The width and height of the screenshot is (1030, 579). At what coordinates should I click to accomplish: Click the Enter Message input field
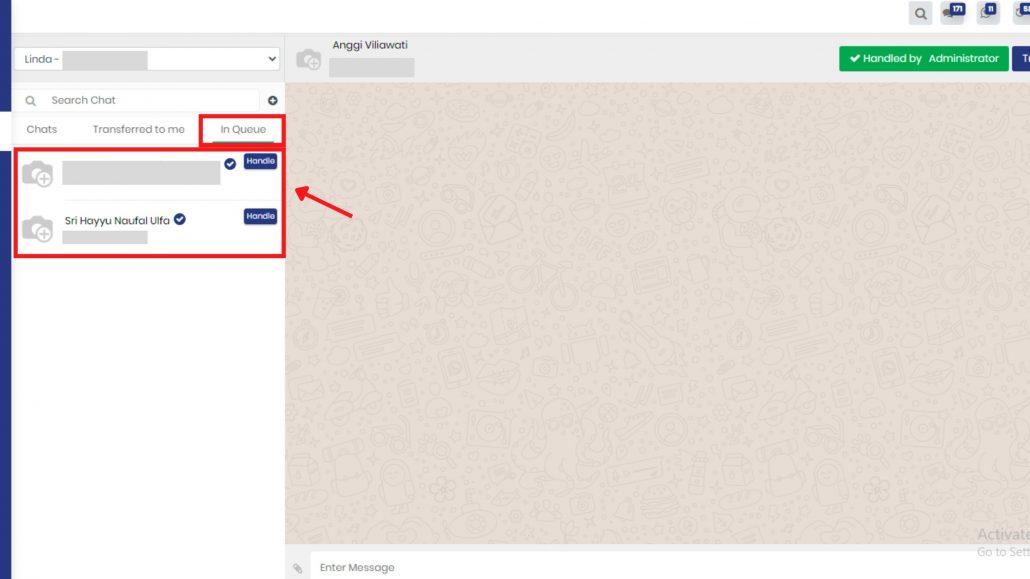coord(670,567)
